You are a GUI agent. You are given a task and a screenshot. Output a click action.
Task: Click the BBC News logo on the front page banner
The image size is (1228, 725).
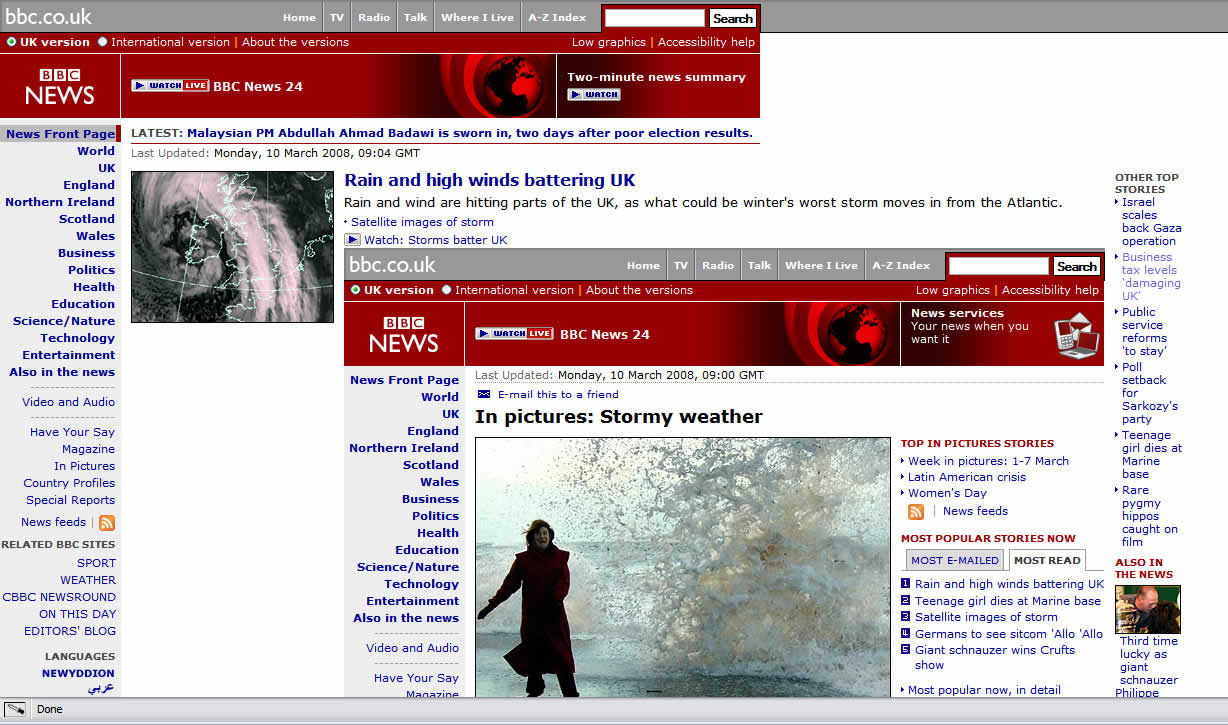point(60,87)
